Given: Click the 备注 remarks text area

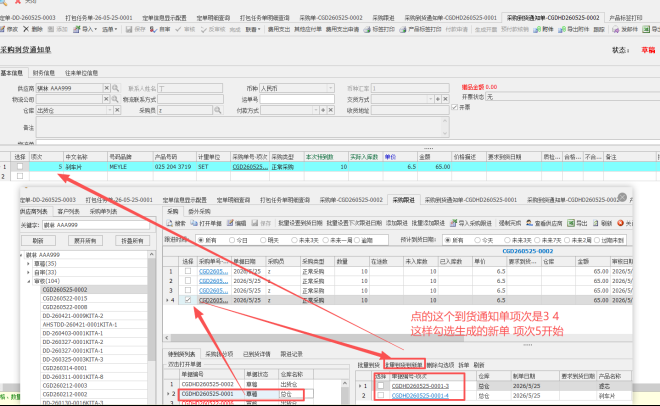Looking at the screenshot, I should click(242, 127).
